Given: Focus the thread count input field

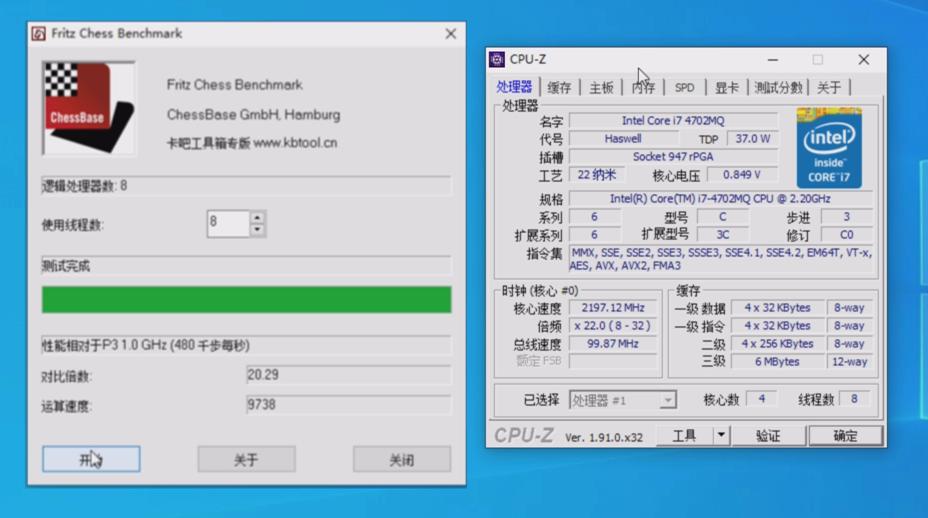Looking at the screenshot, I should pos(228,224).
